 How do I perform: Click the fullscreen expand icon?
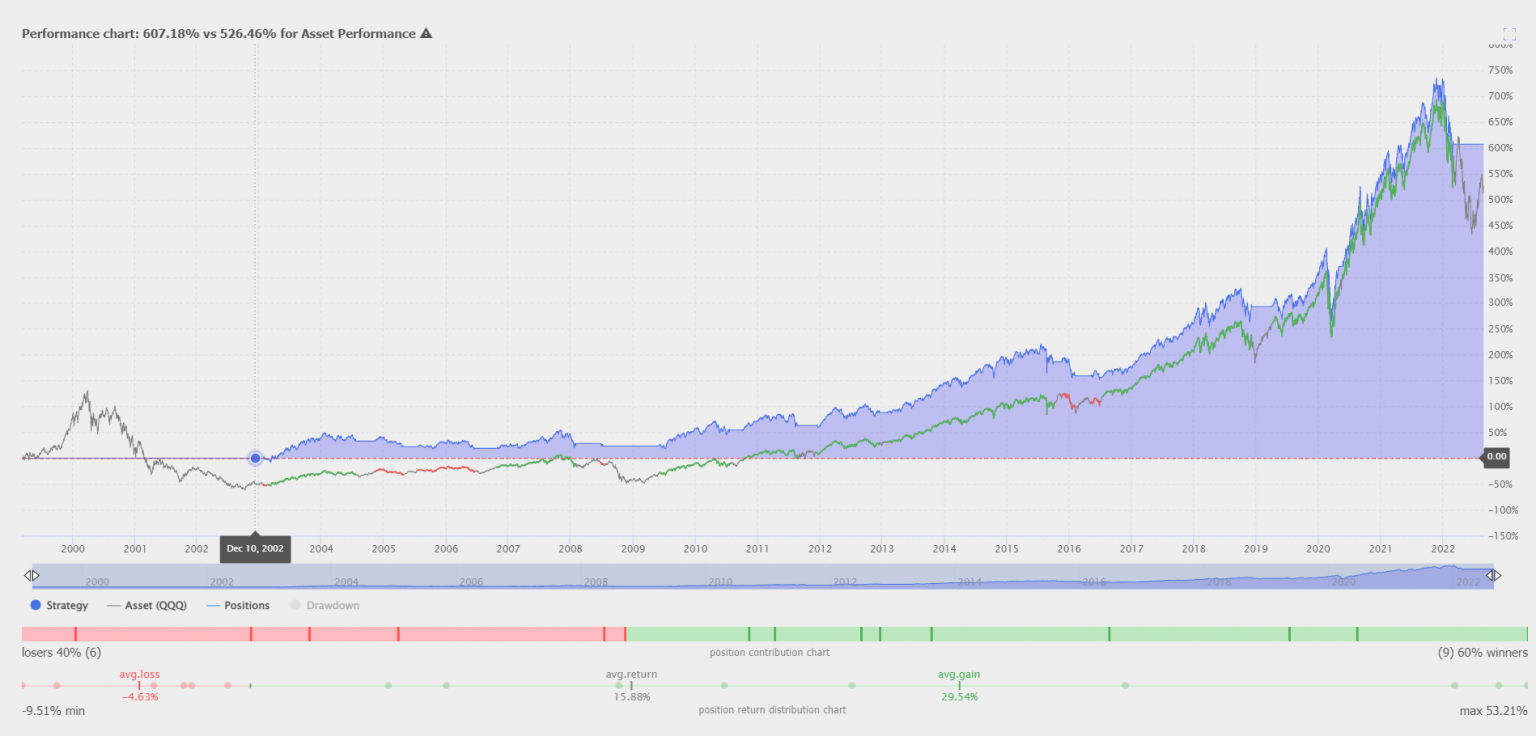click(1511, 34)
